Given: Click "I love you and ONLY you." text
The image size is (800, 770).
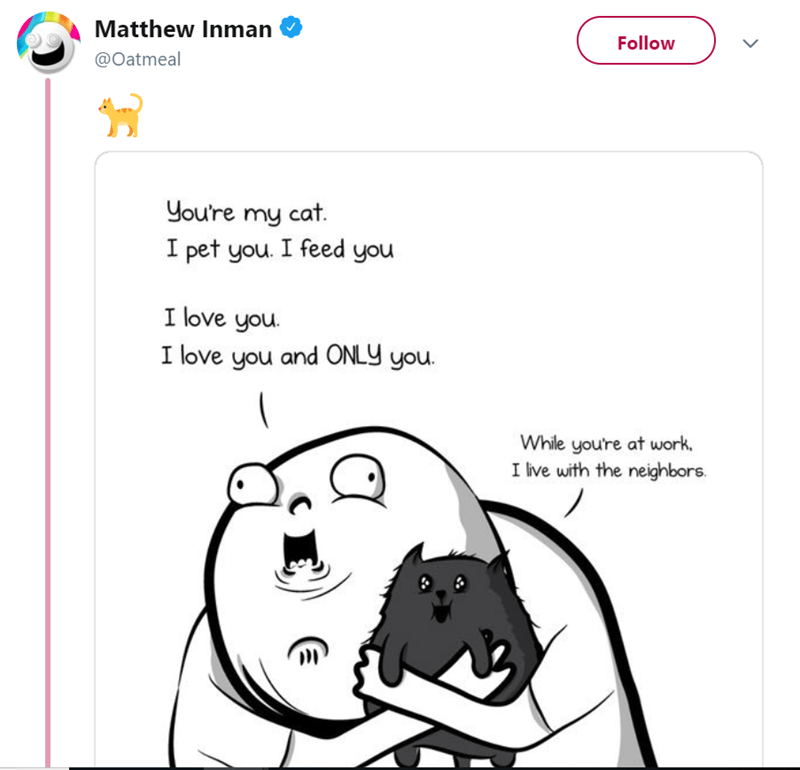Looking at the screenshot, I should [x=300, y=356].
